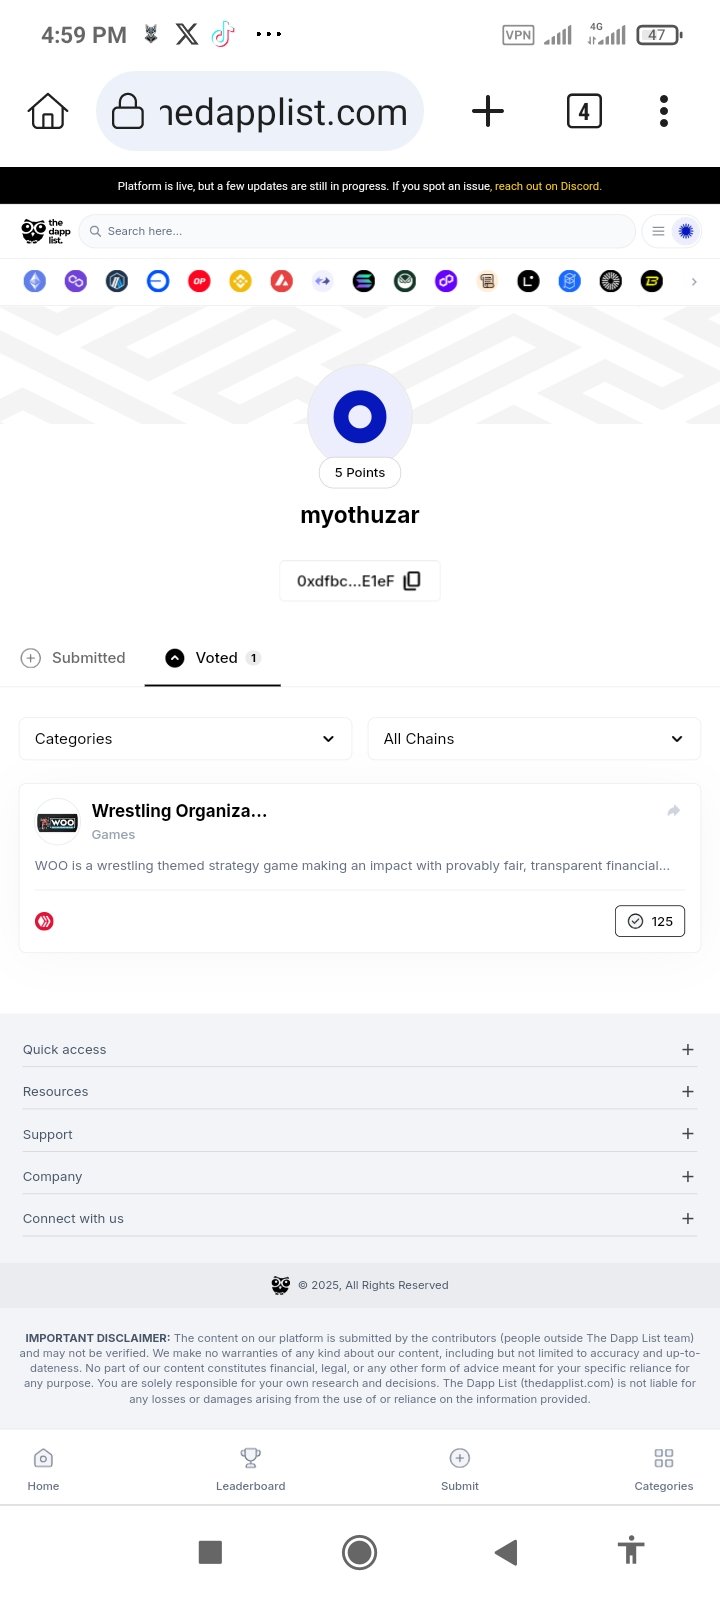The height and width of the screenshot is (1600, 720).
Task: Copy wallet address 0xdfbc...E1eF
Action: pos(412,581)
